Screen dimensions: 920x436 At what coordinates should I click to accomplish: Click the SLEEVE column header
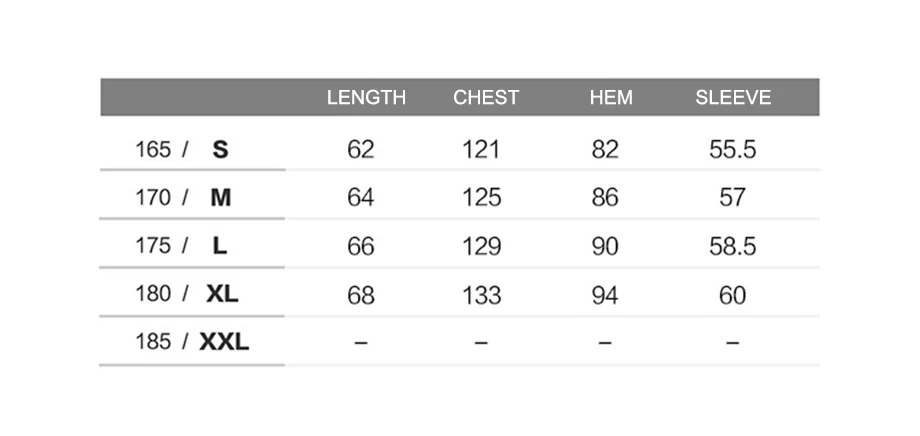[x=733, y=97]
